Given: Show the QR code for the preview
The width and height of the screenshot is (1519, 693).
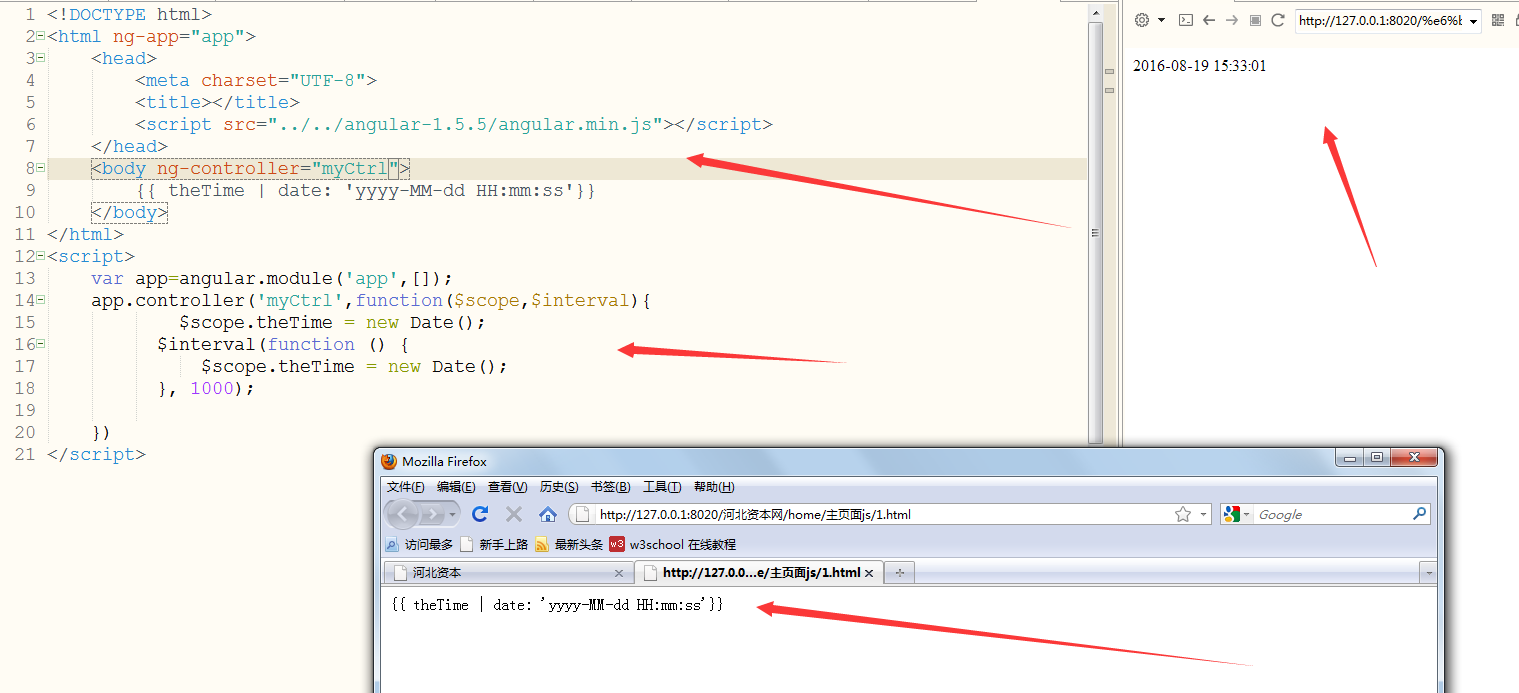Looking at the screenshot, I should click(x=1498, y=20).
